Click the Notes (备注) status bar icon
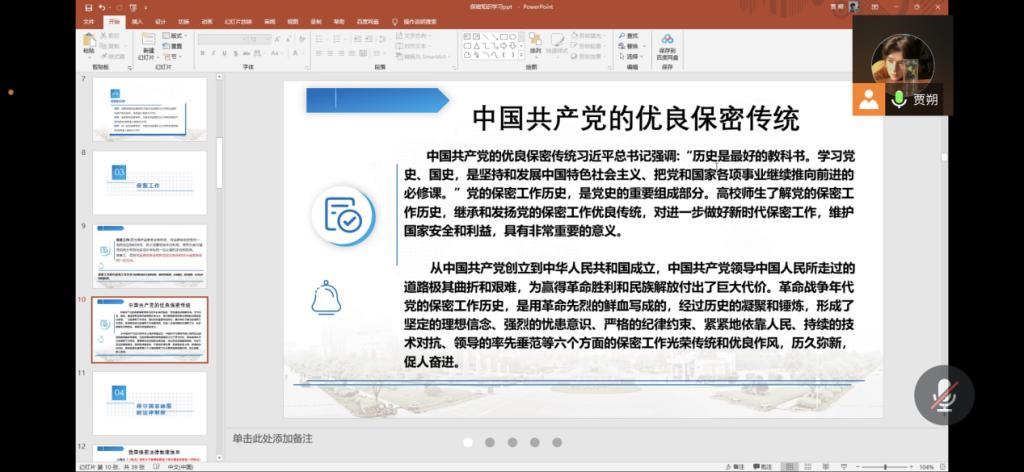Screen dimensions: 1024x472 [733, 467]
